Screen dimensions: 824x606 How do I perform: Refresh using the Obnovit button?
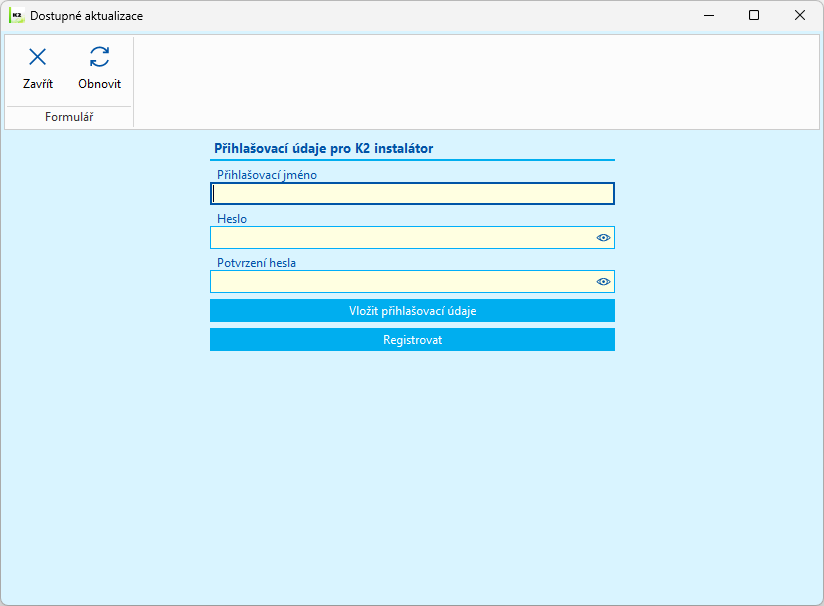point(99,69)
